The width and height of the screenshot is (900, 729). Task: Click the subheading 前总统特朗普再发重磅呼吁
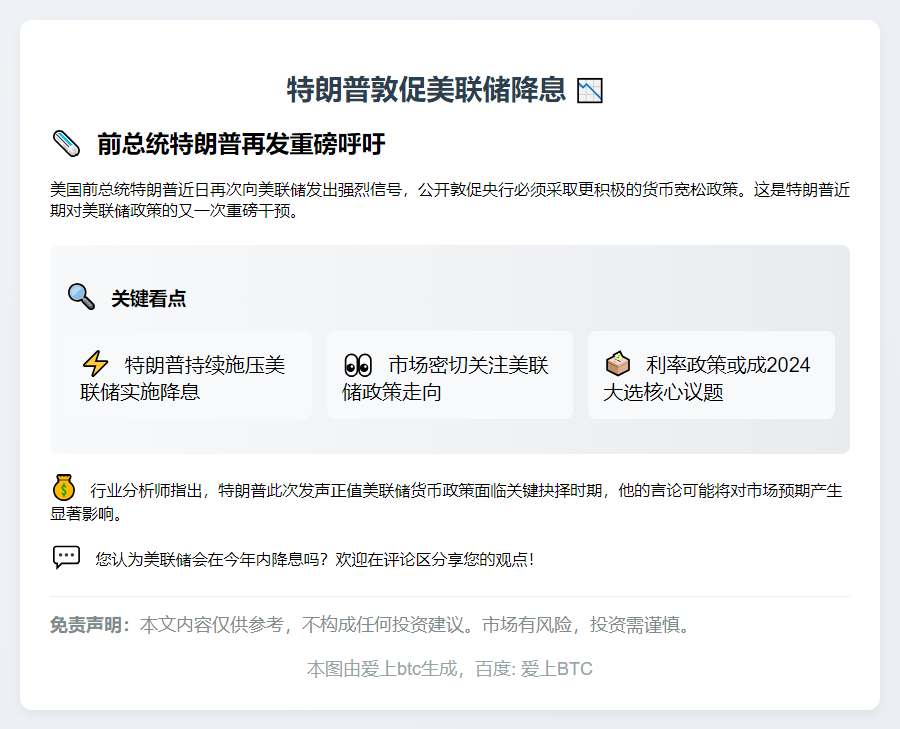click(x=241, y=144)
